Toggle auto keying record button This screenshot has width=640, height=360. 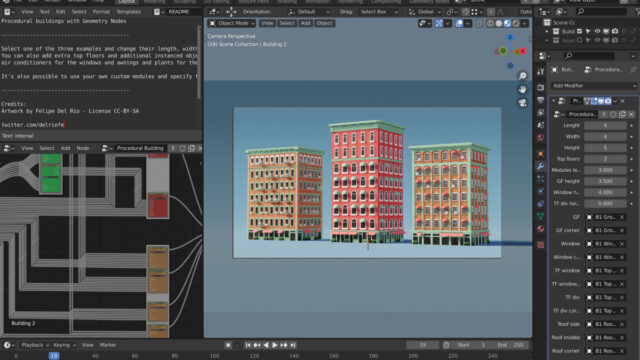click(228, 345)
